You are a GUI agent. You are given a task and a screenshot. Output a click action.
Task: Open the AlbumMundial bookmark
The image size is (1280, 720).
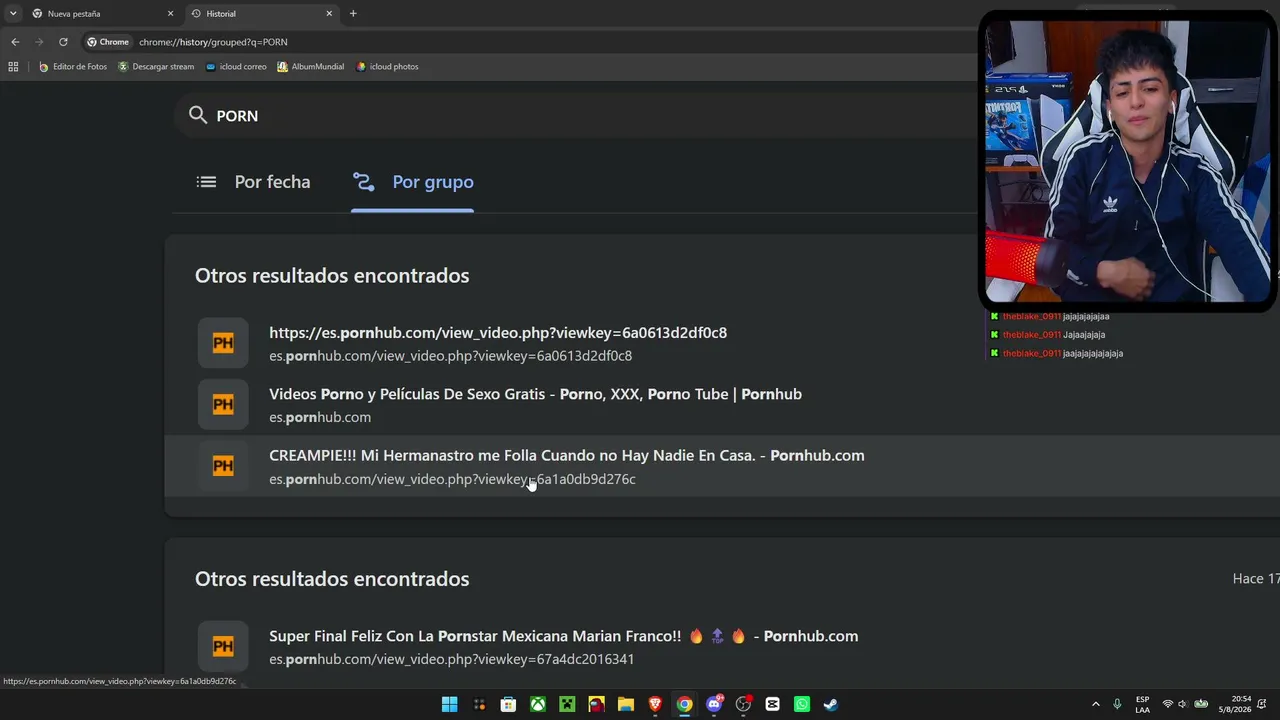click(310, 67)
